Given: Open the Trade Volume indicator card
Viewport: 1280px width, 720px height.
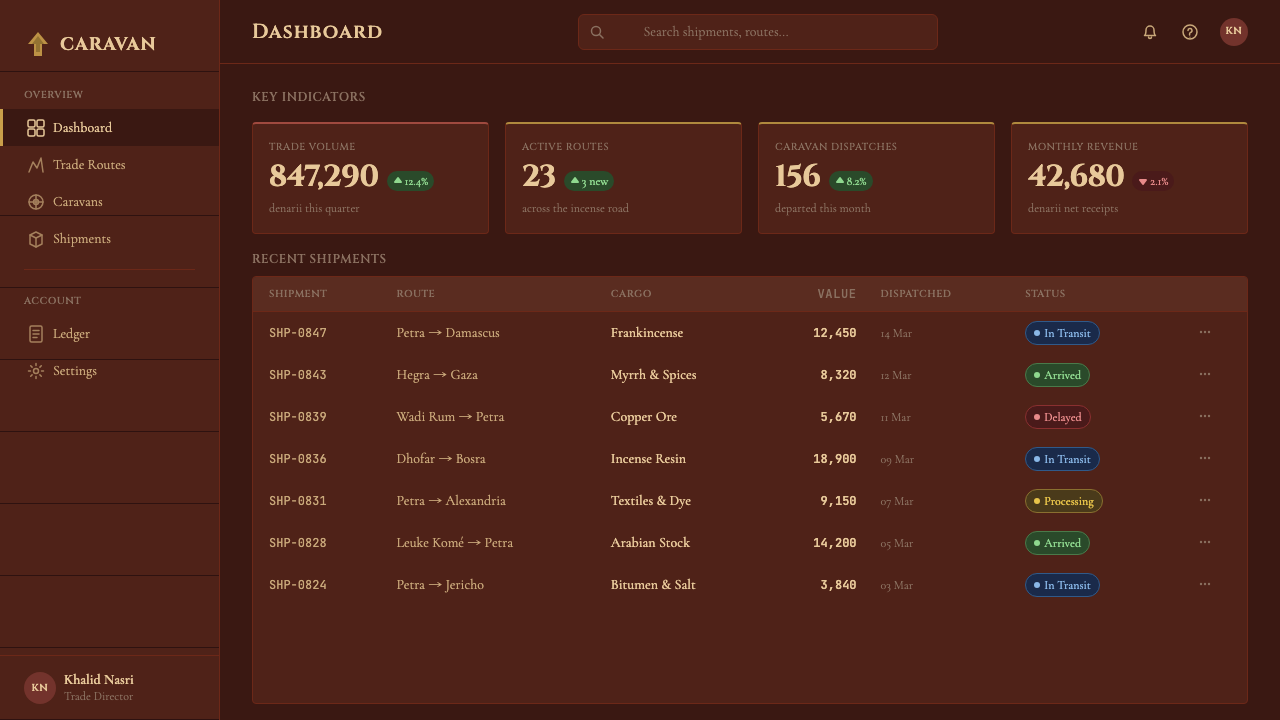Looking at the screenshot, I should [x=370, y=178].
